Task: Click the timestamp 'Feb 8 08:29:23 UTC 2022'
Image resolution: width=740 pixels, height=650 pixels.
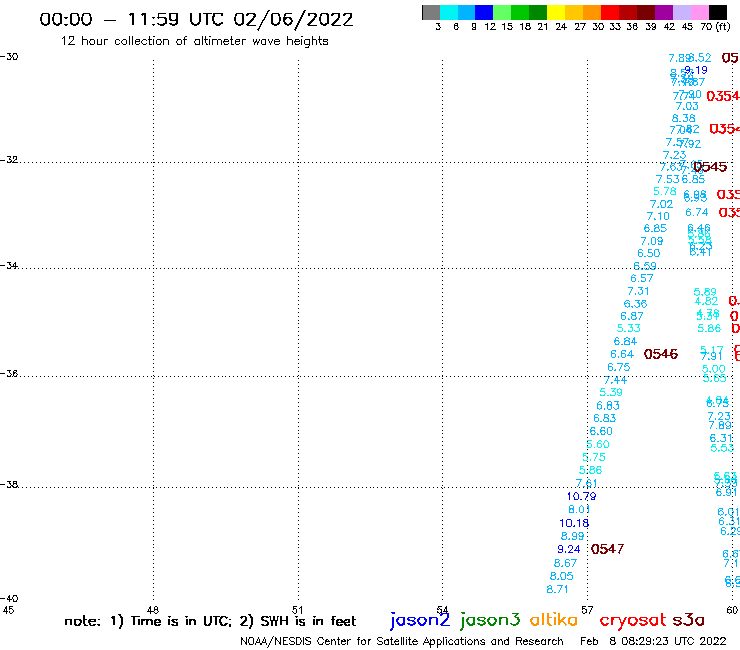Action: click(653, 641)
